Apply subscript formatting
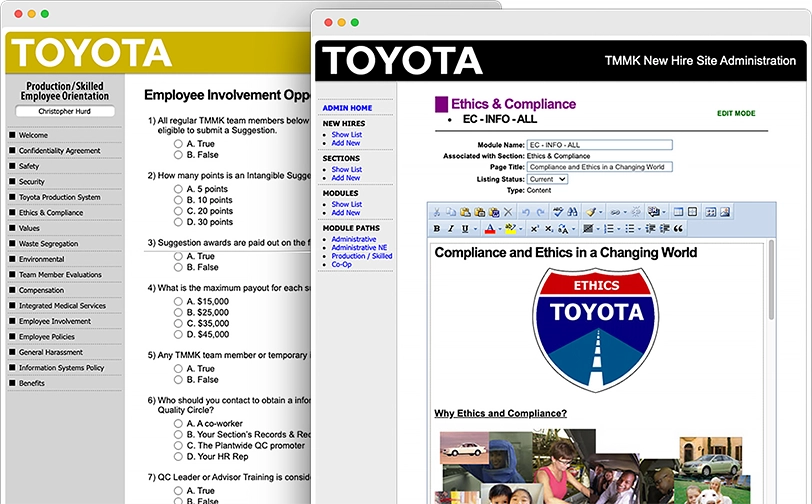Viewport: 812px width, 504px height. tap(548, 228)
